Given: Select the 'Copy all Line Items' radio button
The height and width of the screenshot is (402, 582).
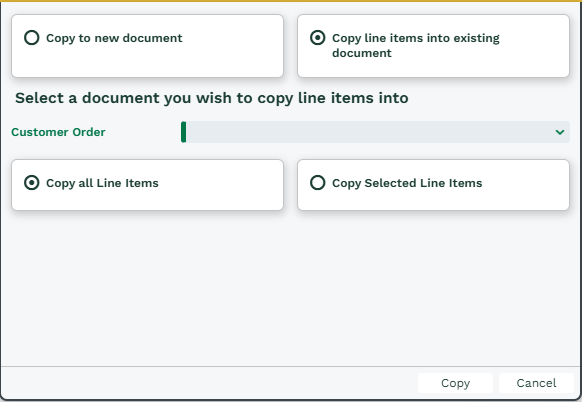Looking at the screenshot, I should coord(32,183).
